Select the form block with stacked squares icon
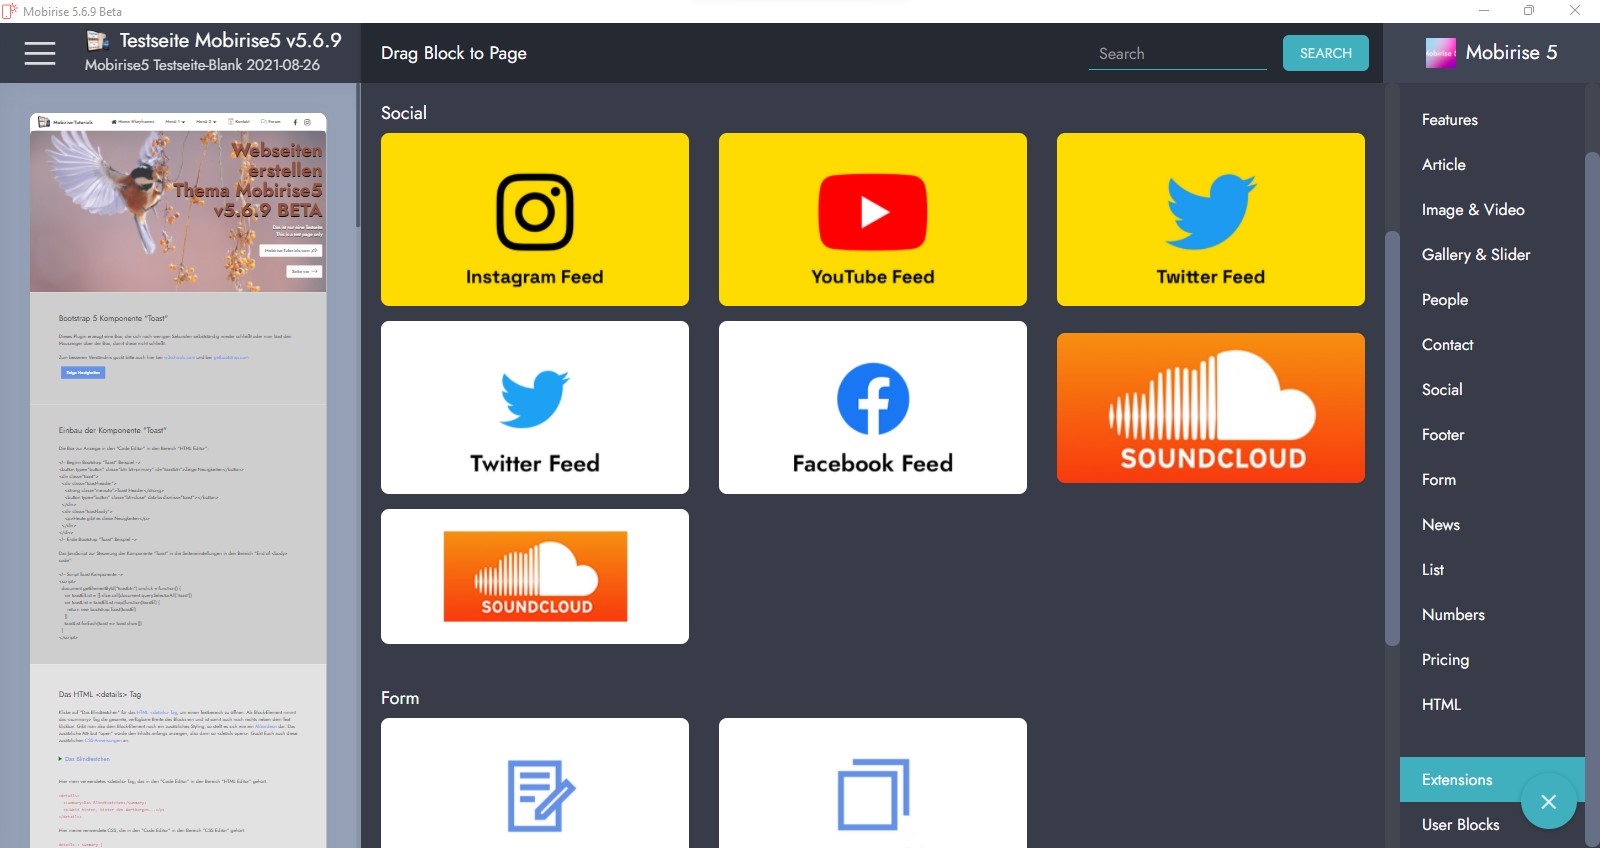The width and height of the screenshot is (1600, 848). pyautogui.click(x=873, y=783)
